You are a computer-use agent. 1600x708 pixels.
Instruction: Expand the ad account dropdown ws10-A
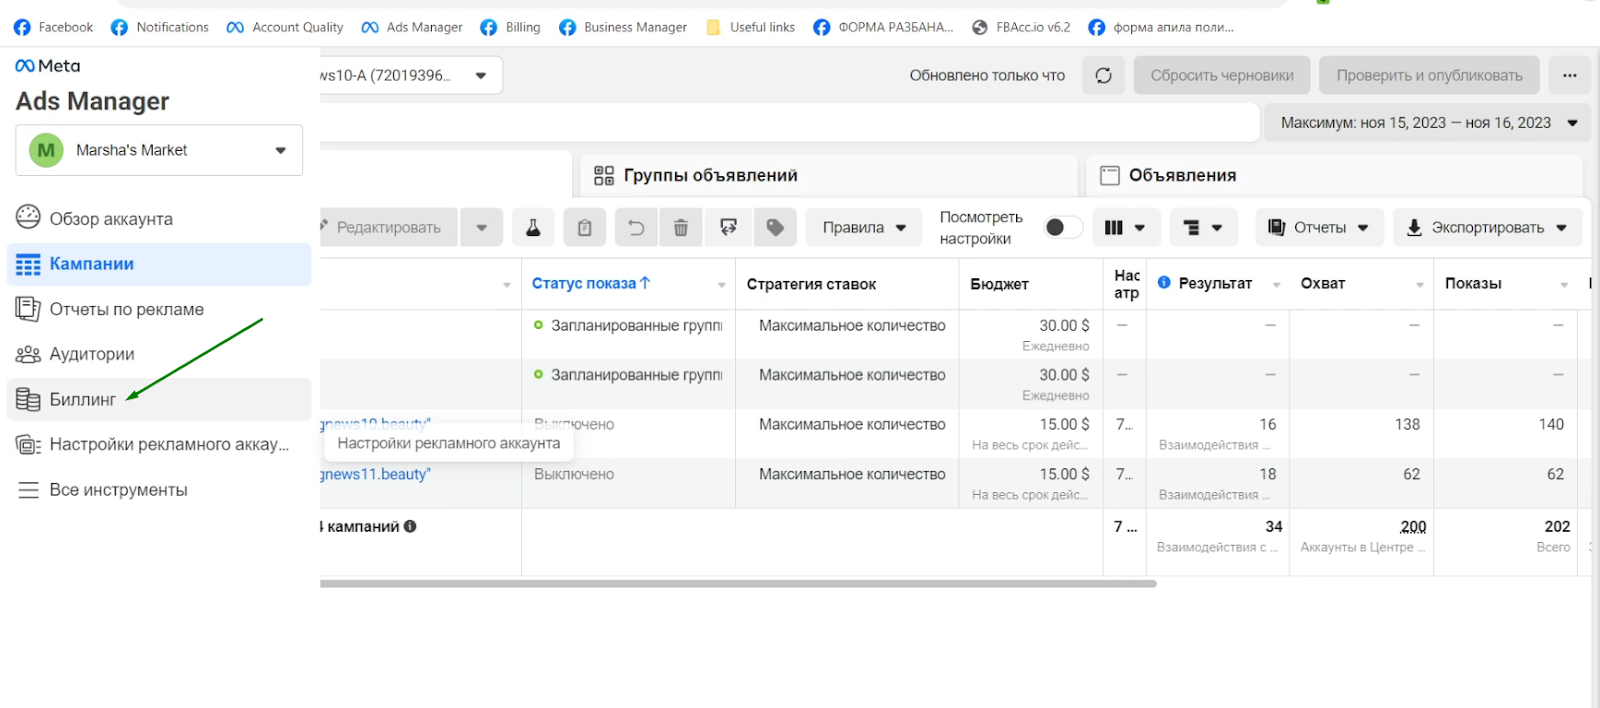pos(410,75)
